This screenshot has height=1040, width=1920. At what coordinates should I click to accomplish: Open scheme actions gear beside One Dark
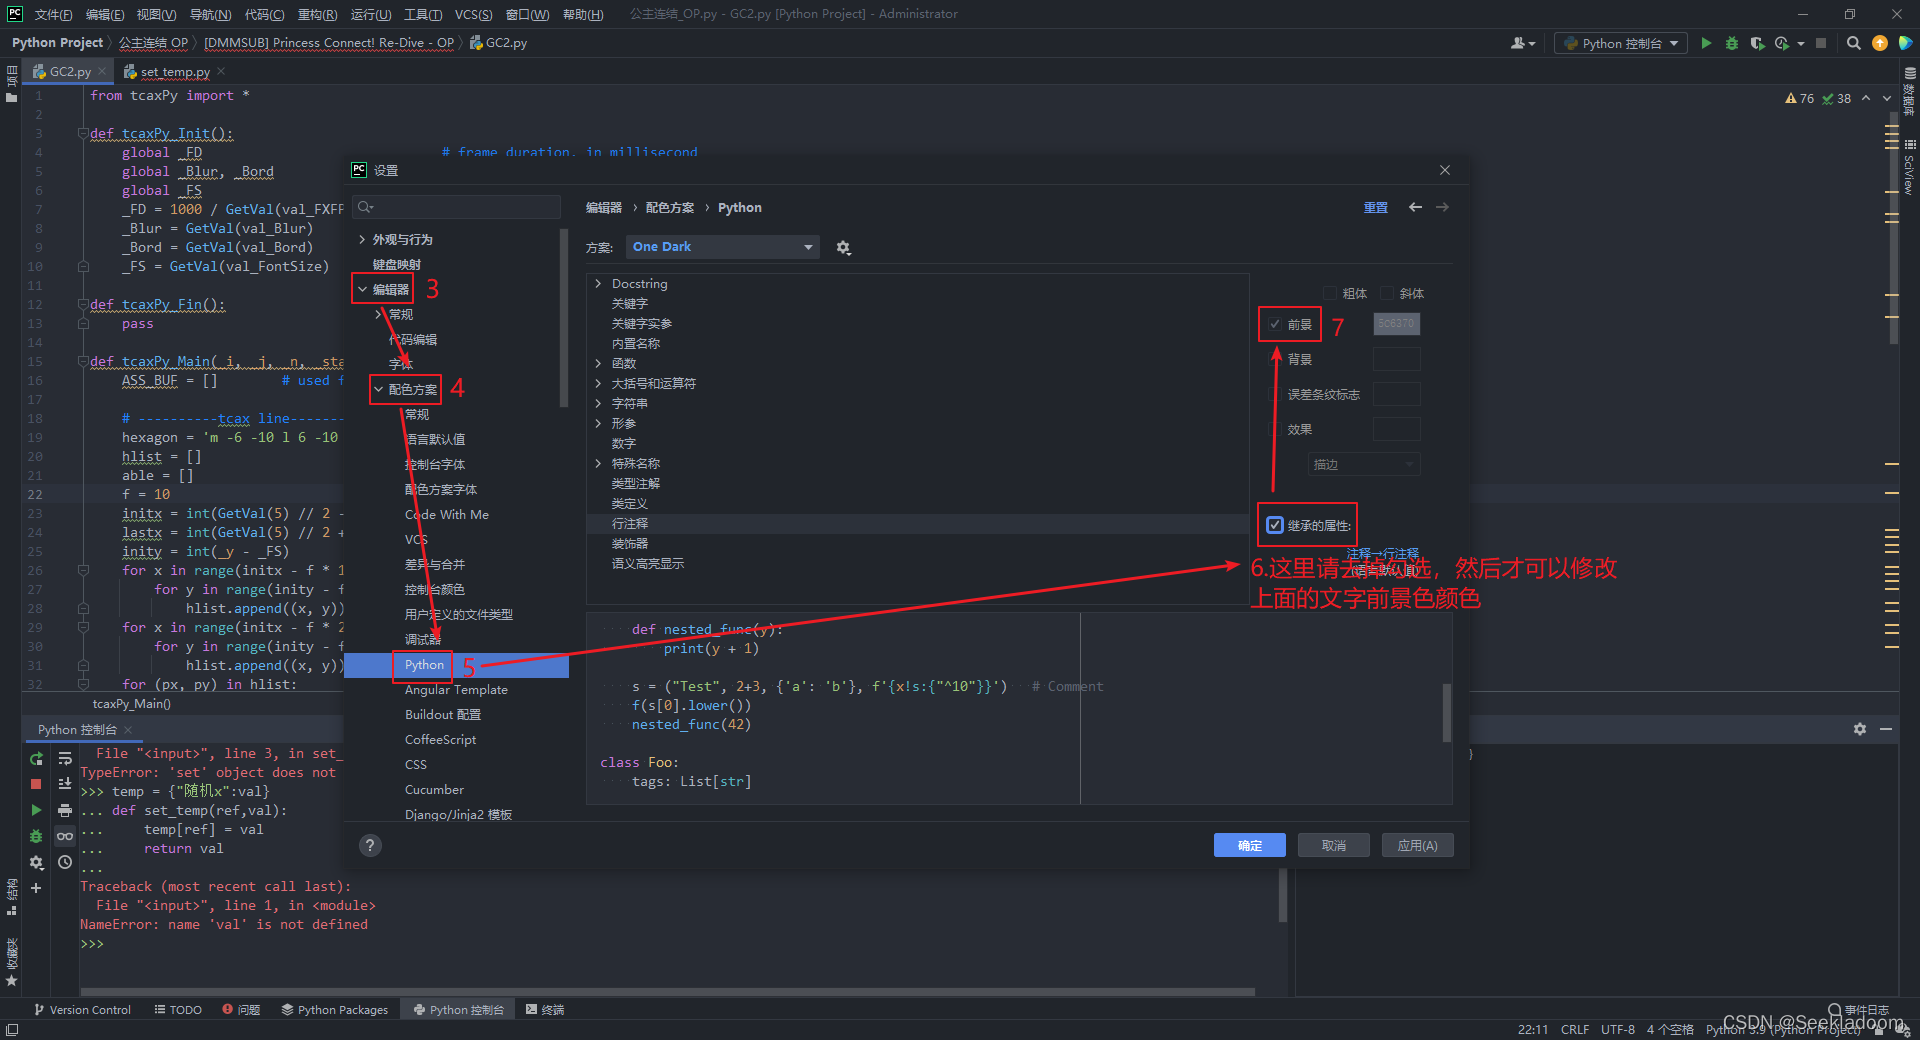(843, 248)
